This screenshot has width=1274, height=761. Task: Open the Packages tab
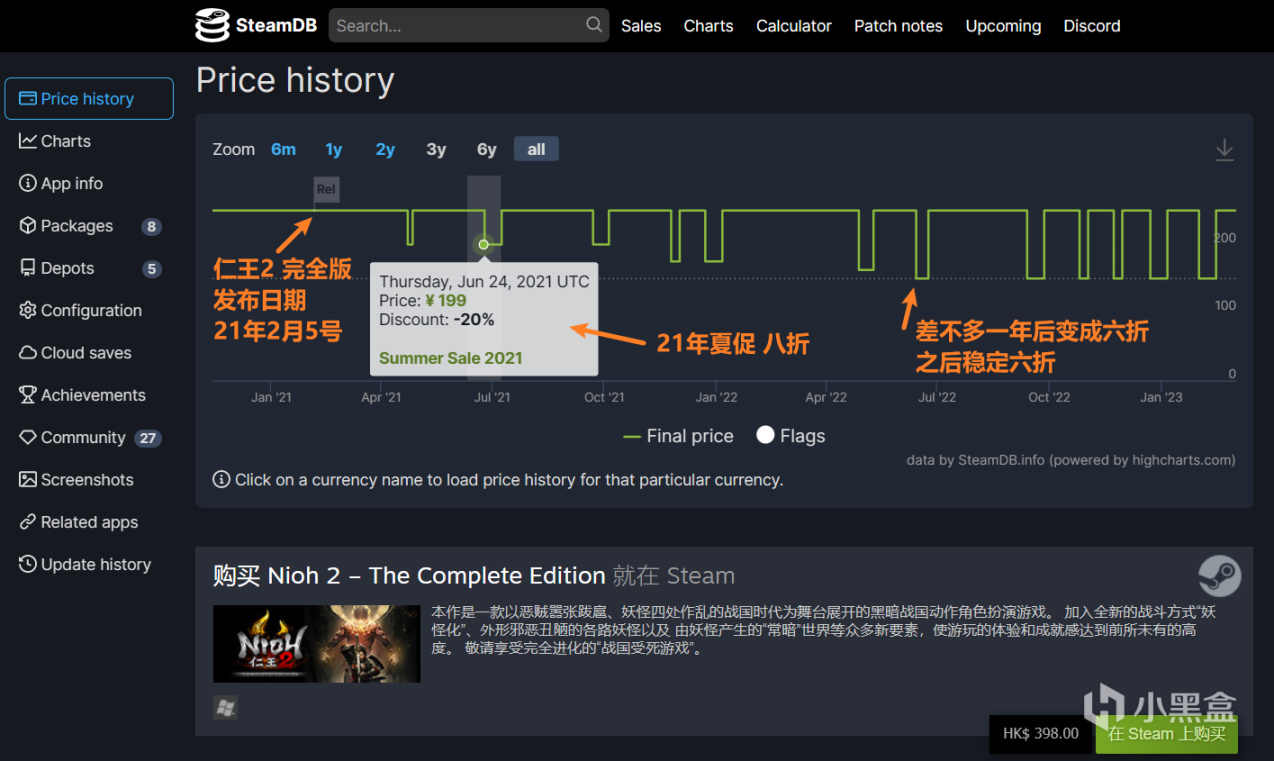coord(89,226)
